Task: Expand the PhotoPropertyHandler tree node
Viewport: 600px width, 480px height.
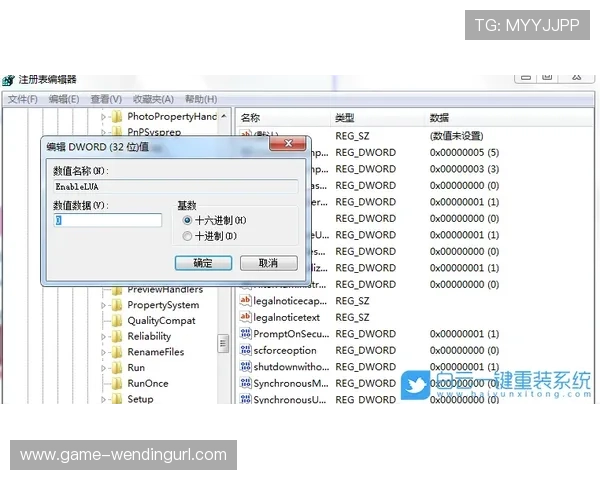Action: pos(103,117)
